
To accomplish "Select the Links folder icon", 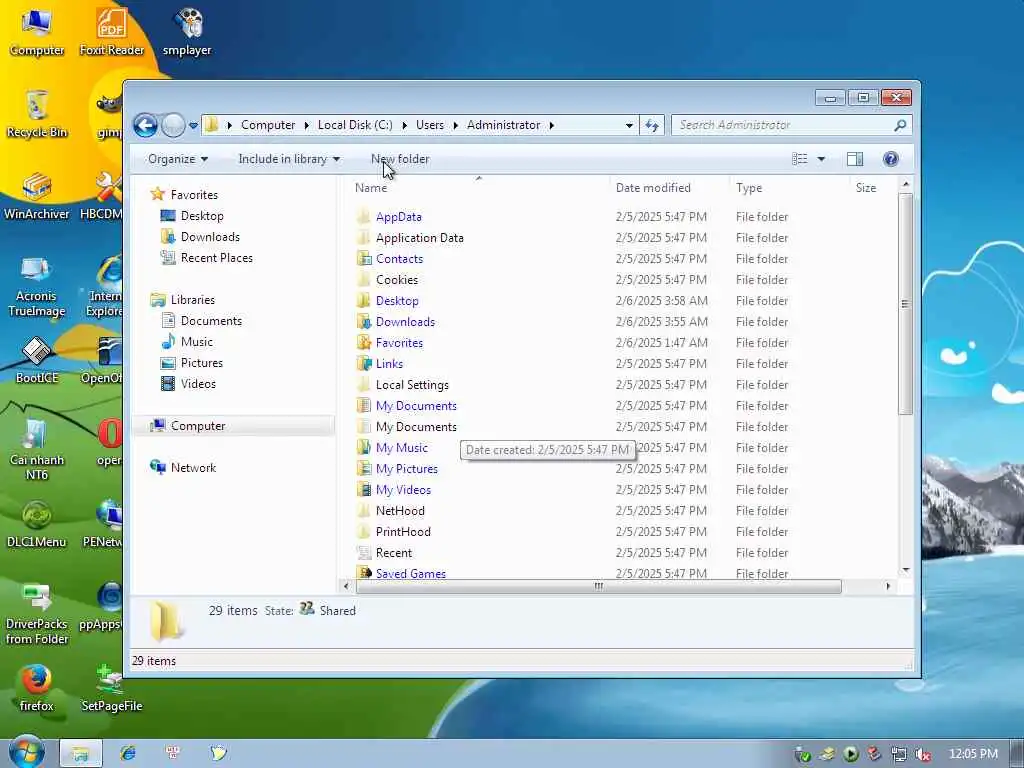I will (x=364, y=363).
